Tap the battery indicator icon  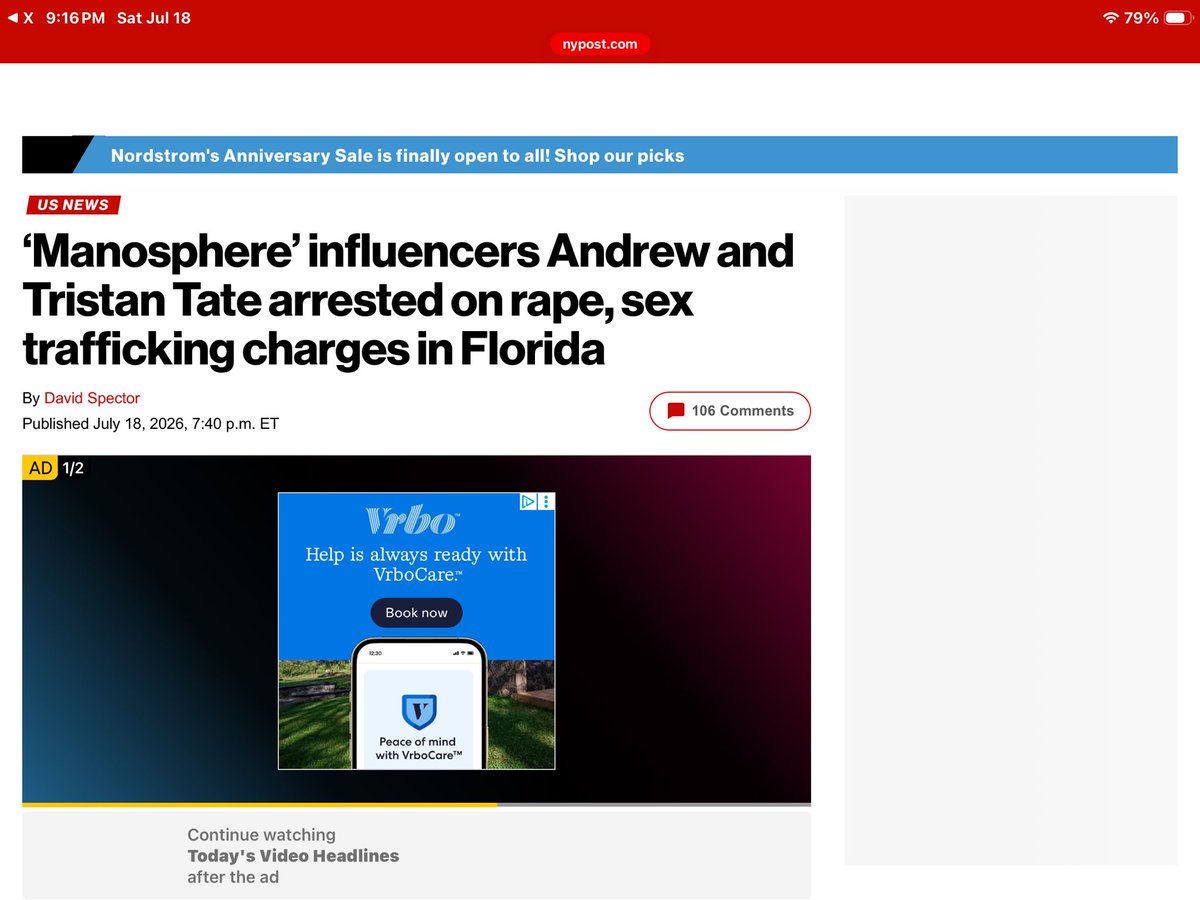click(1177, 18)
